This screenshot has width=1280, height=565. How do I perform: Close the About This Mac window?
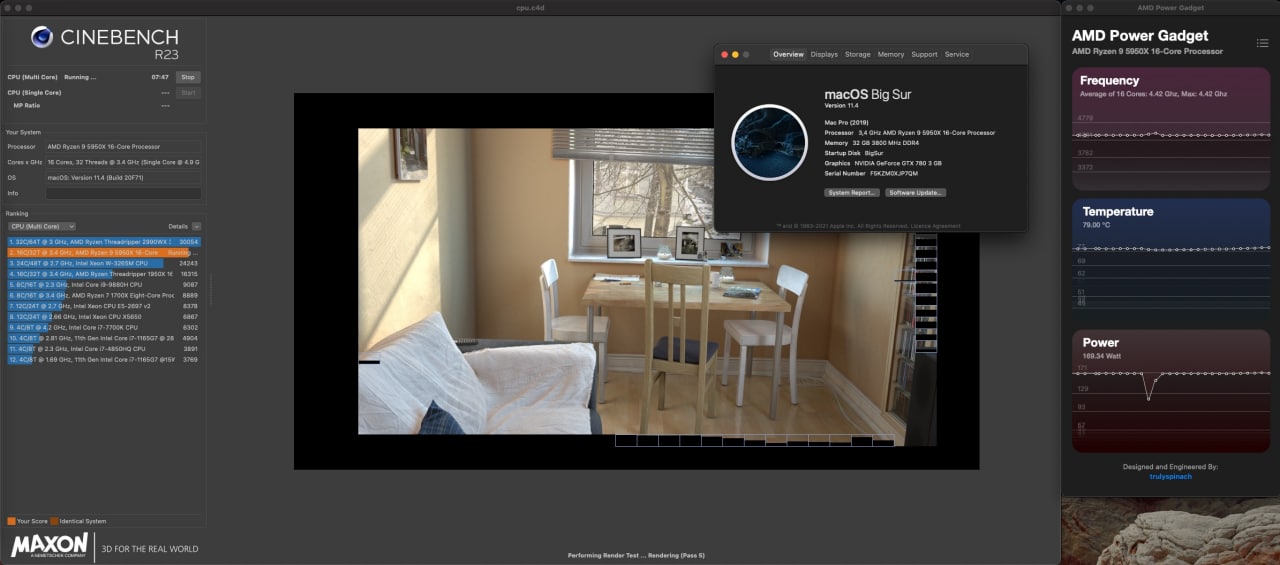coord(724,54)
